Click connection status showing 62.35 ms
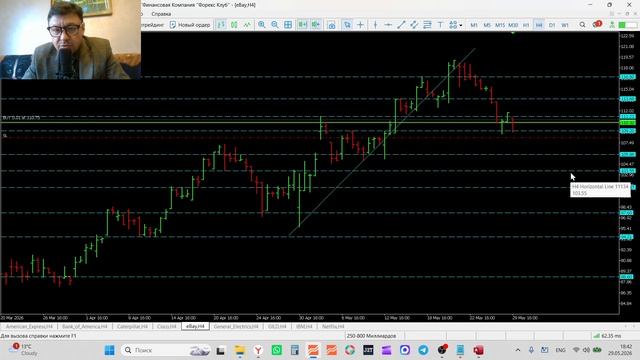Screen dimensions: 640x360 tap(607, 336)
